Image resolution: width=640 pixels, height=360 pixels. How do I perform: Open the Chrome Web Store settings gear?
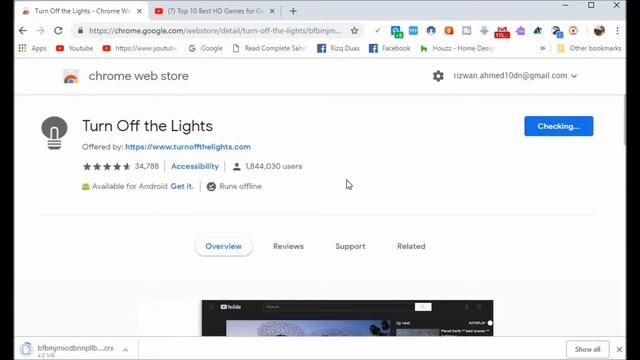[438, 76]
